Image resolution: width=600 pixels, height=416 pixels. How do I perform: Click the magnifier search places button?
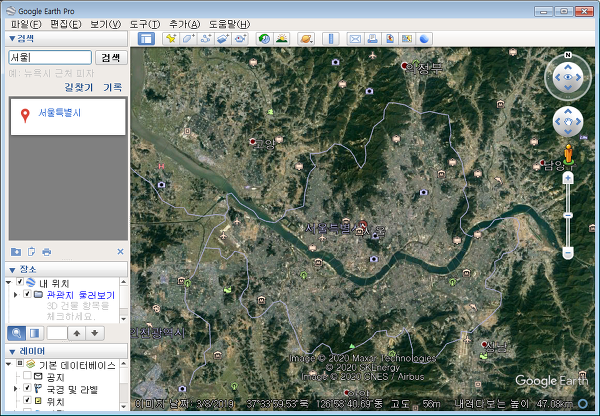(16, 333)
